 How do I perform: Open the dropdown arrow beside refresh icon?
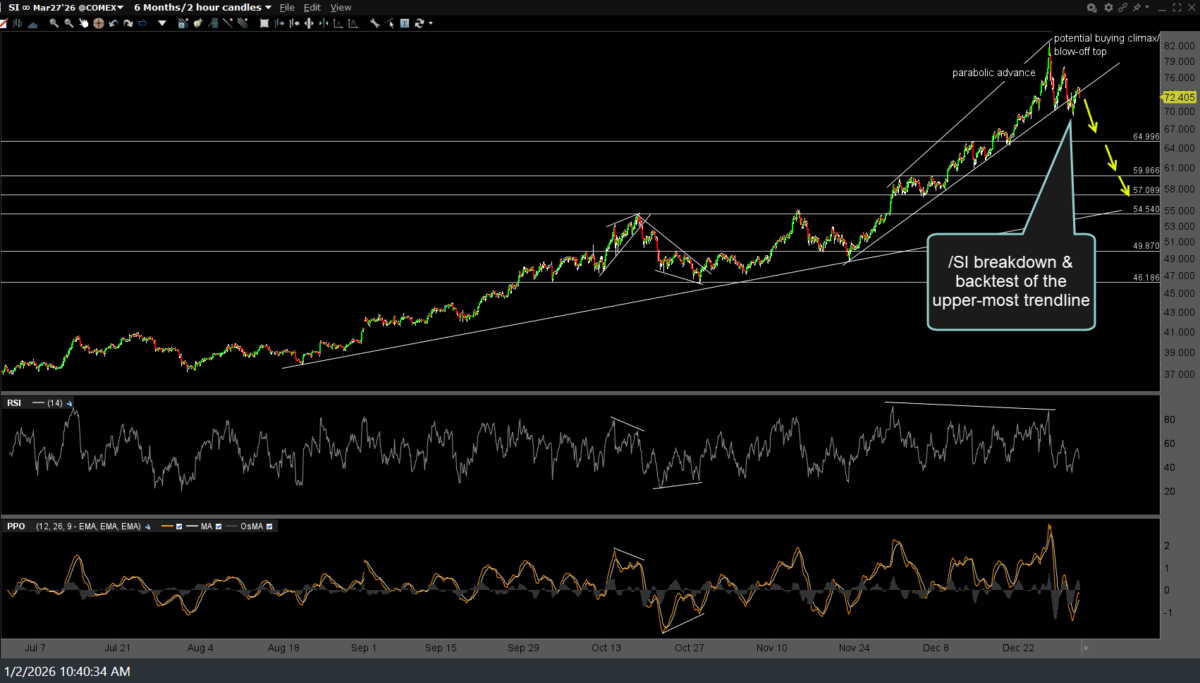tap(431, 23)
